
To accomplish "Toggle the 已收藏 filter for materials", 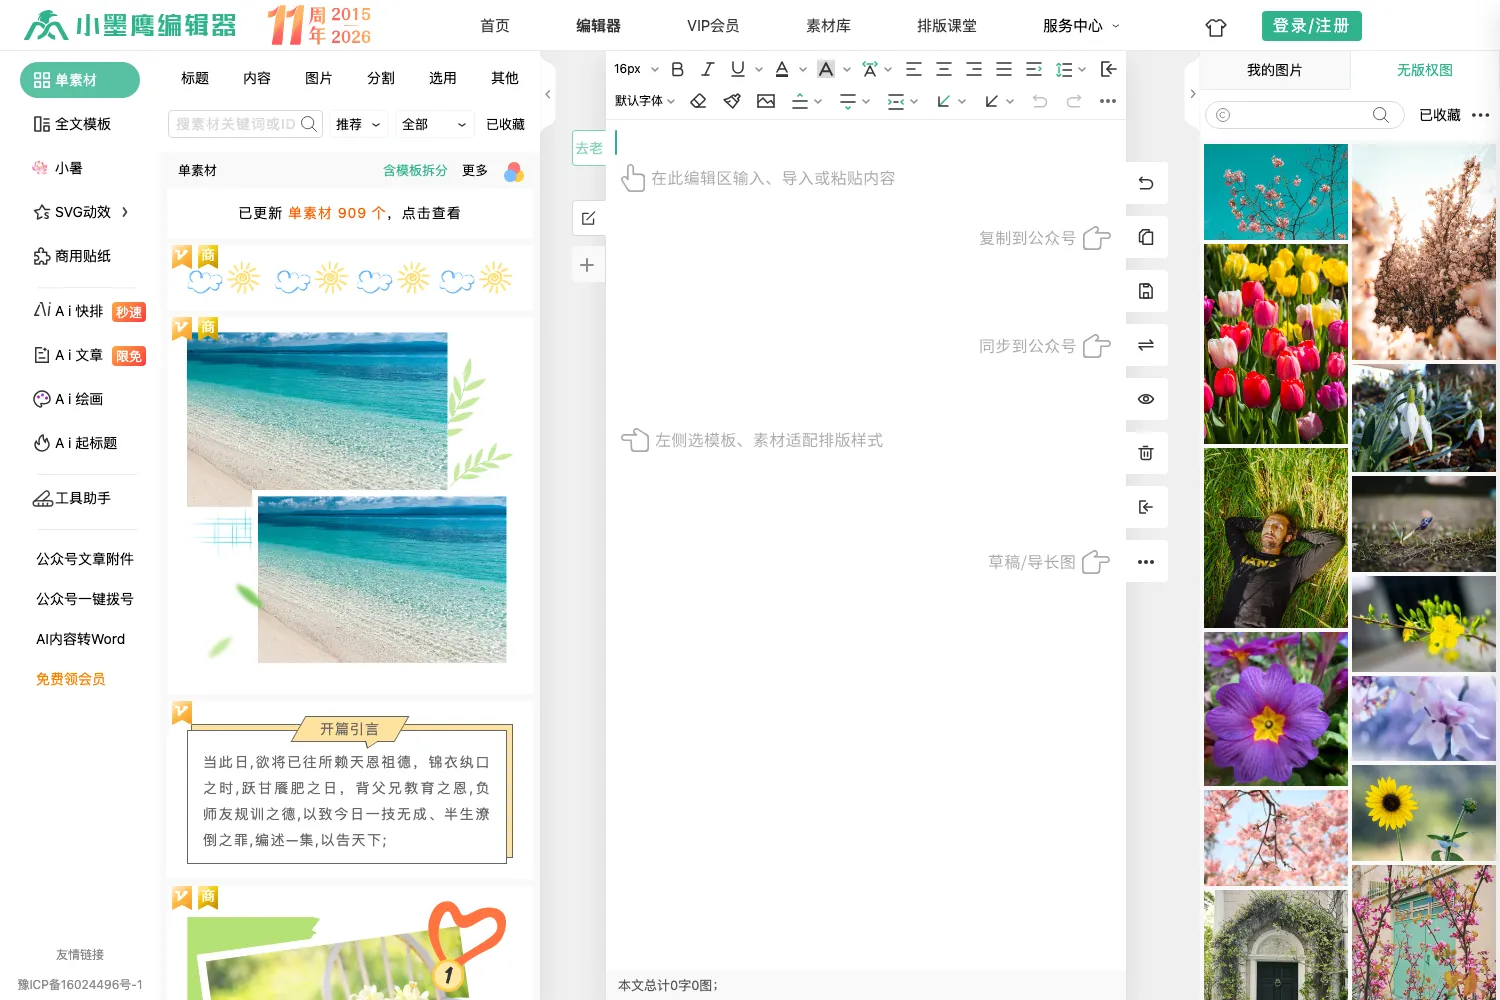I will click(x=505, y=124).
